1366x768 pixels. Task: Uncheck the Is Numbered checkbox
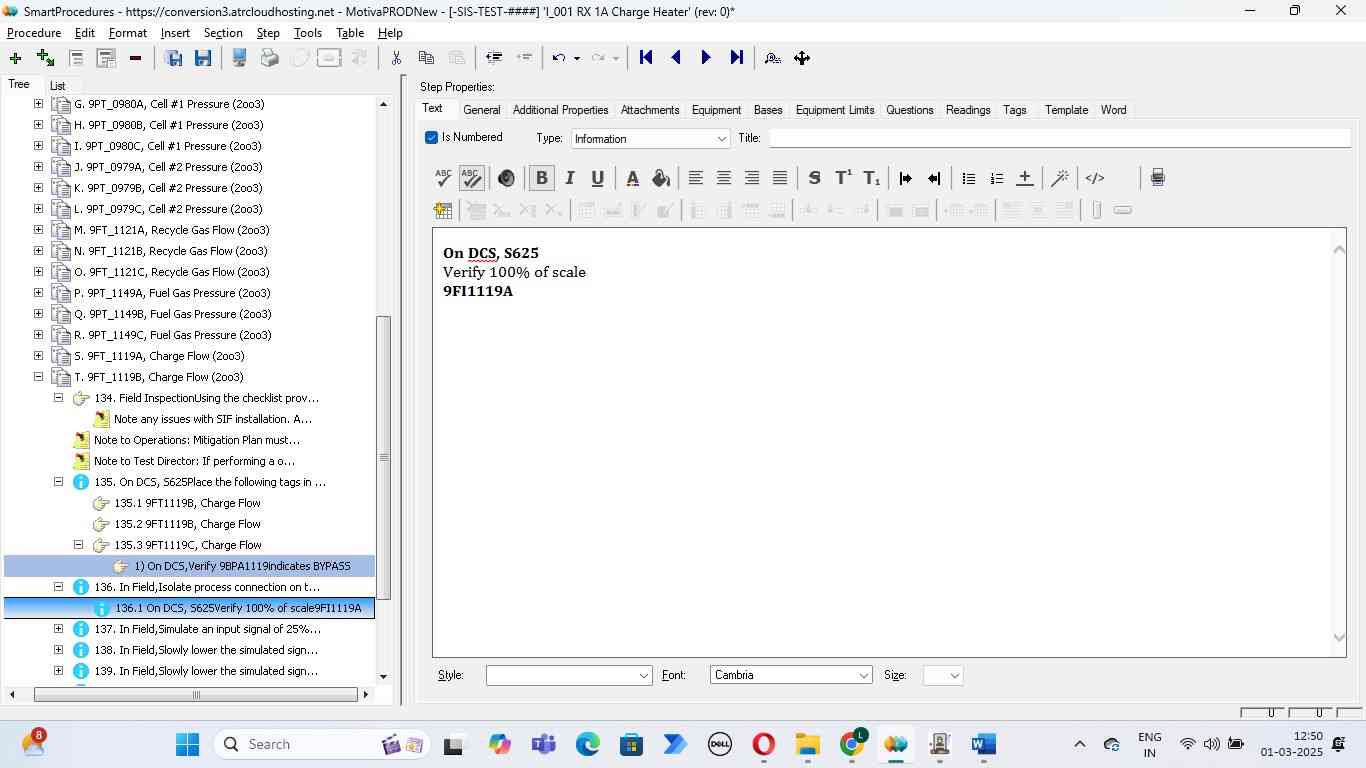[431, 137]
